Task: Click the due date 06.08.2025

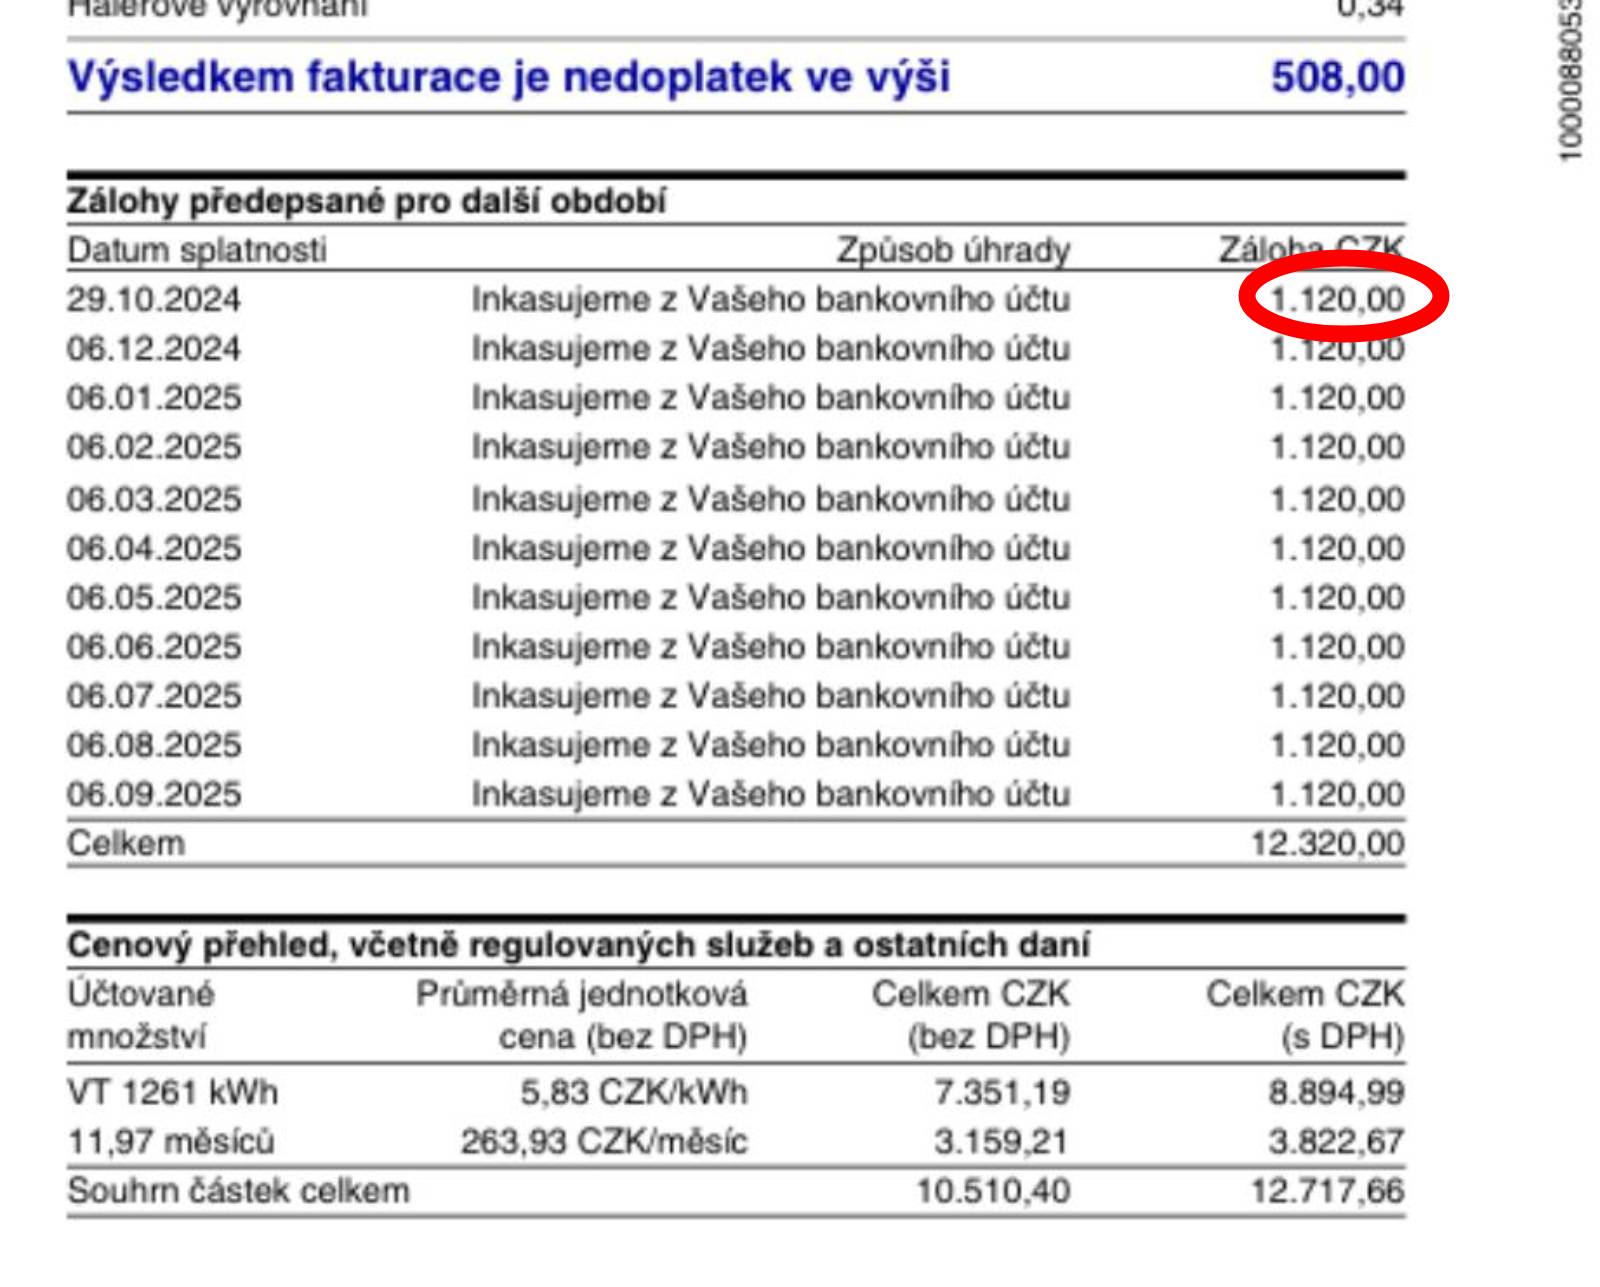Action: click(x=154, y=745)
